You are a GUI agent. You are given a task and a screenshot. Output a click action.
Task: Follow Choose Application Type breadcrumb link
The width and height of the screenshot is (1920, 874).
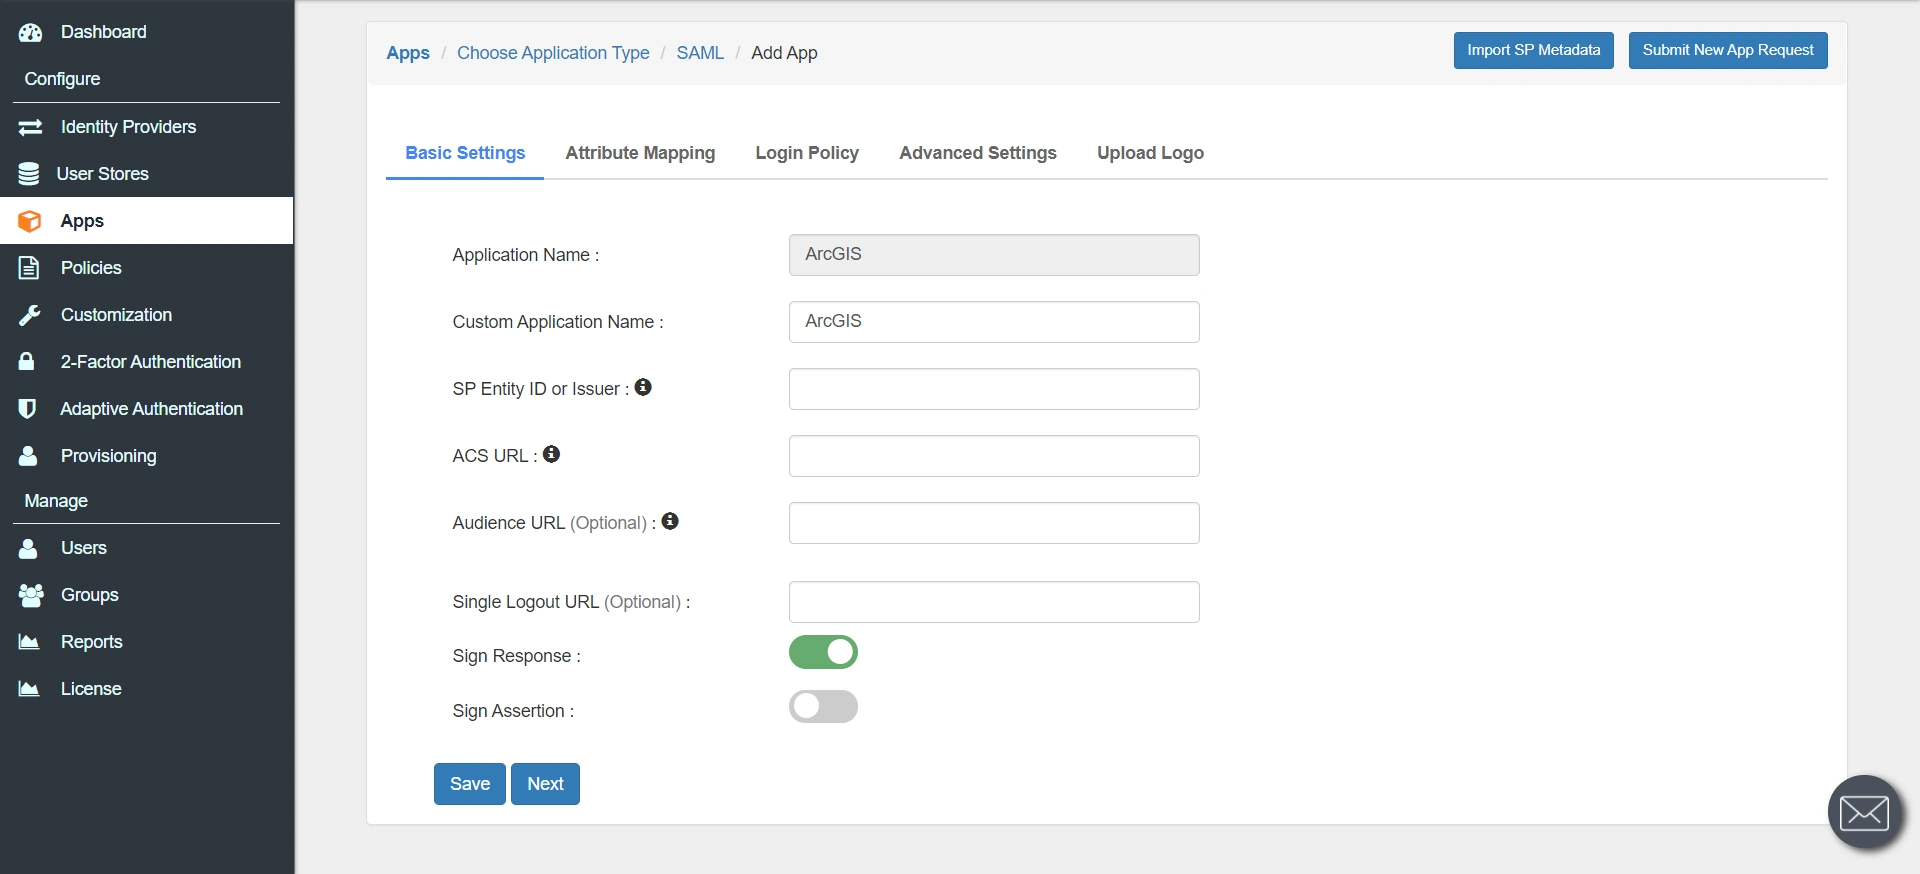click(553, 53)
